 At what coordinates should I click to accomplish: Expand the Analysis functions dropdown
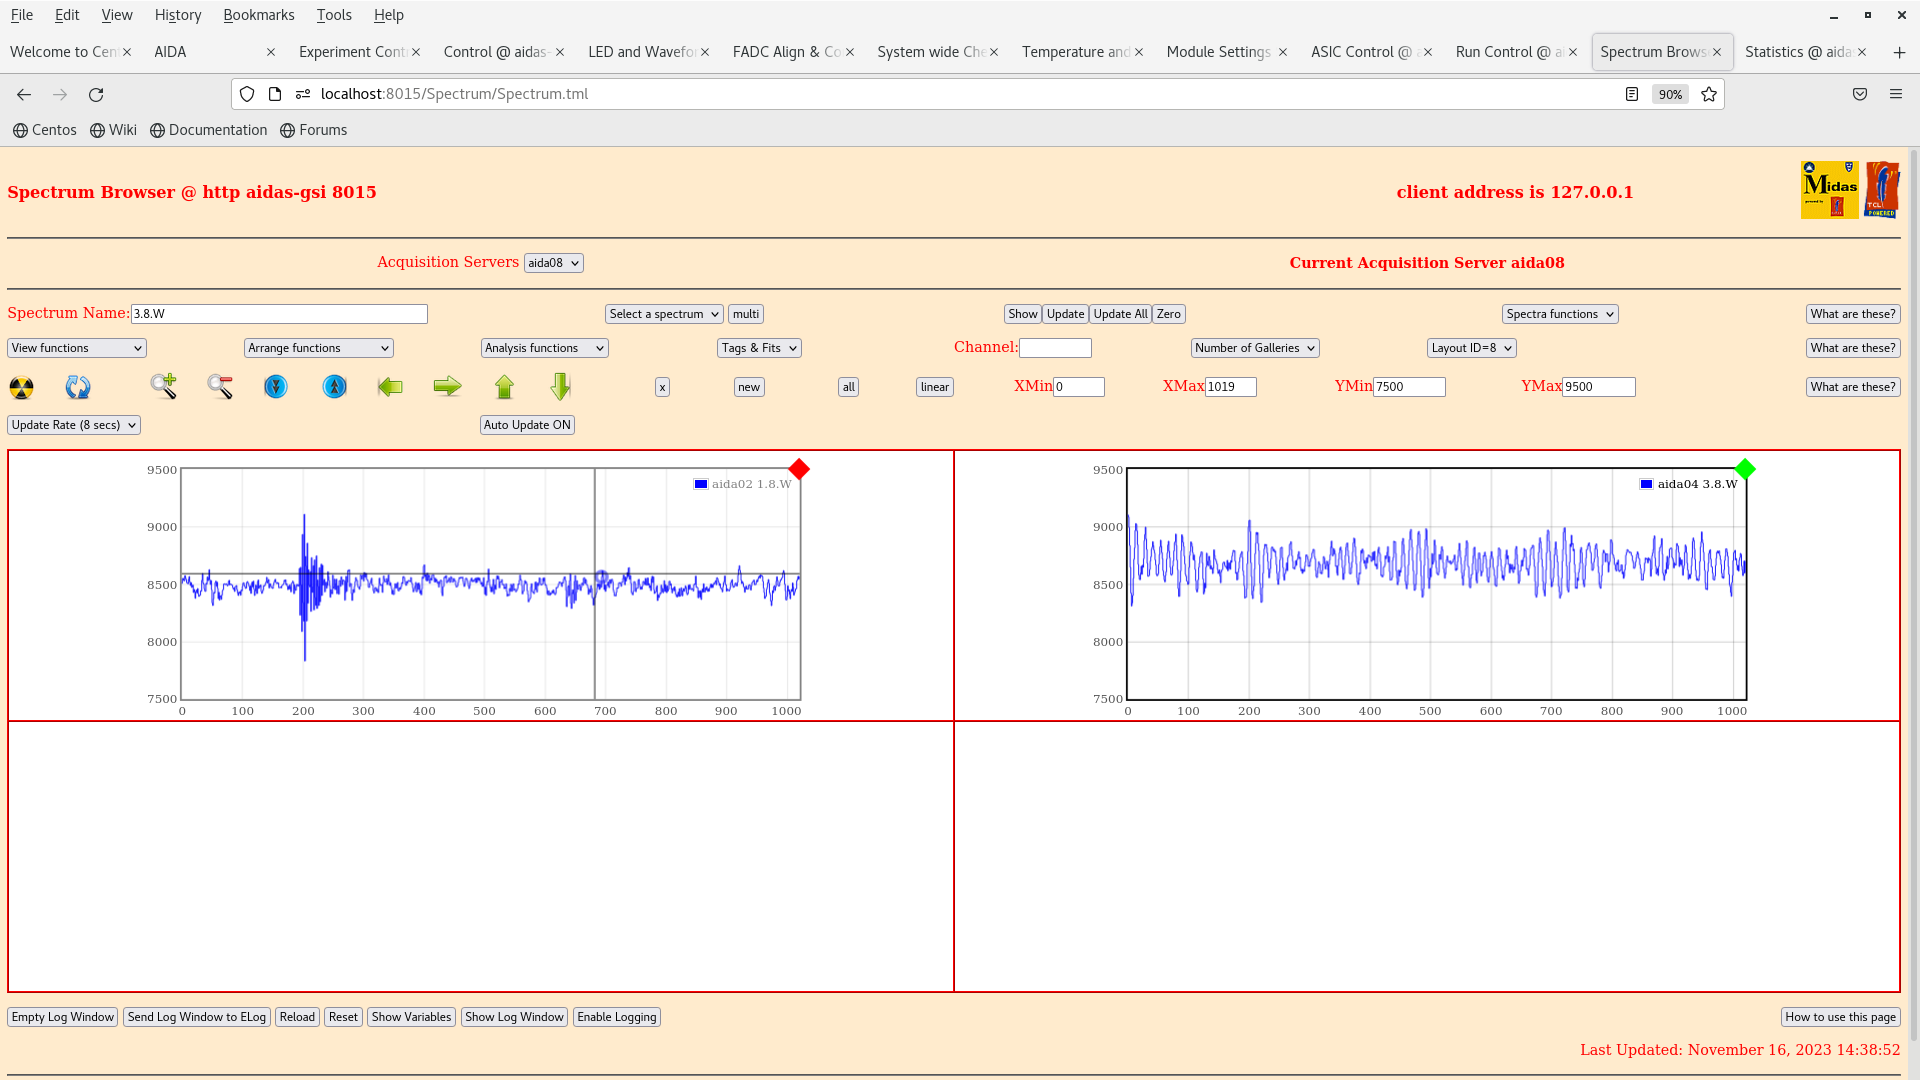coord(544,348)
